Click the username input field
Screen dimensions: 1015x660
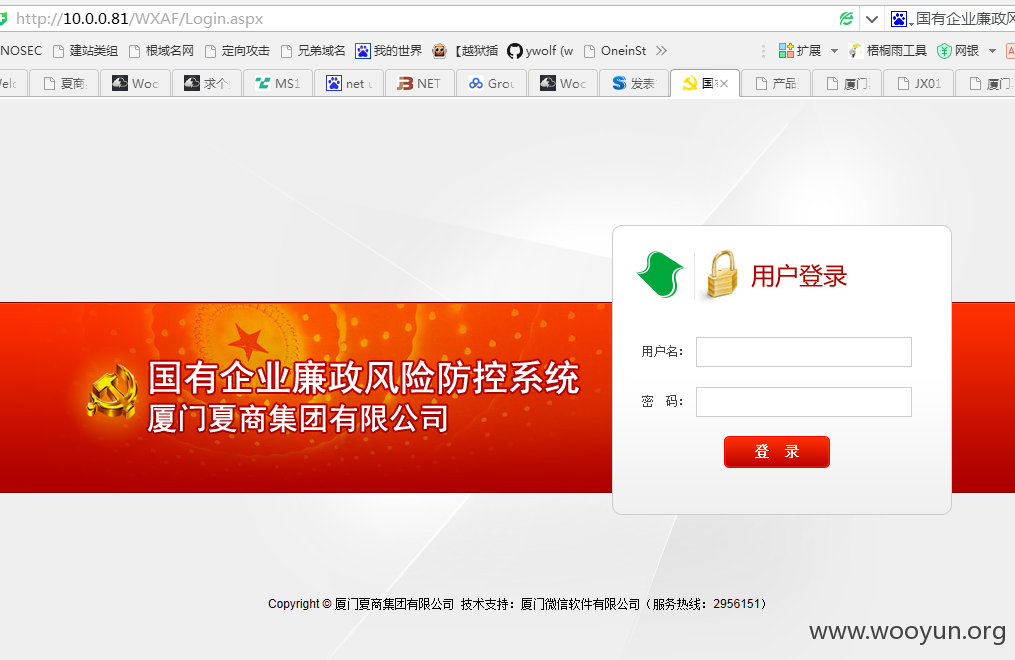coord(803,351)
